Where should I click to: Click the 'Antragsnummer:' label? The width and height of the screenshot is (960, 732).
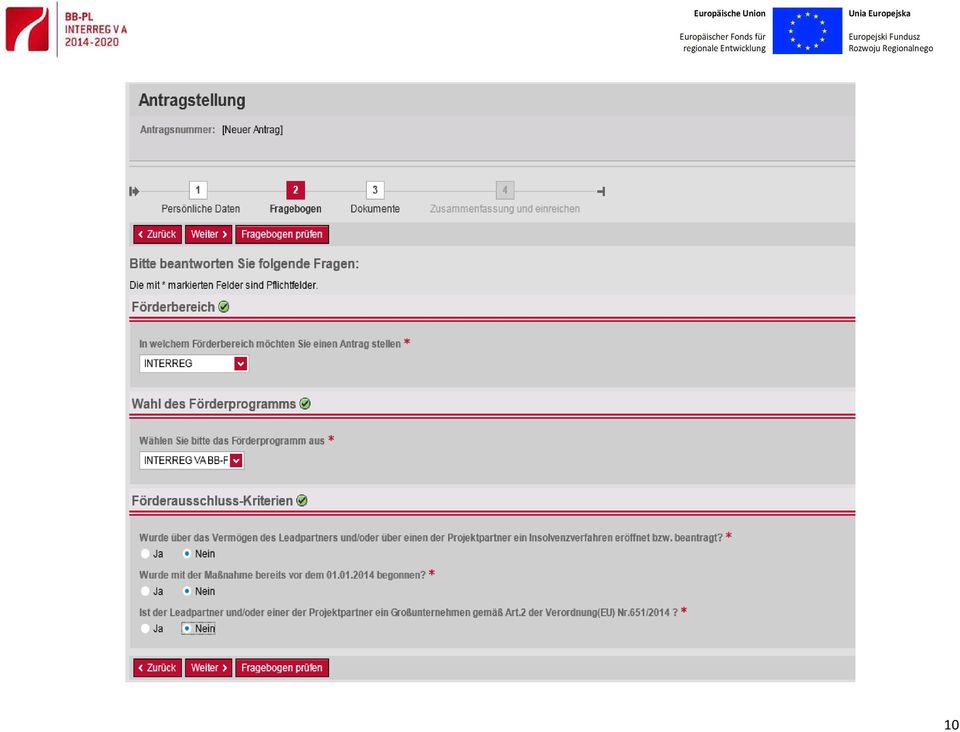coord(178,130)
